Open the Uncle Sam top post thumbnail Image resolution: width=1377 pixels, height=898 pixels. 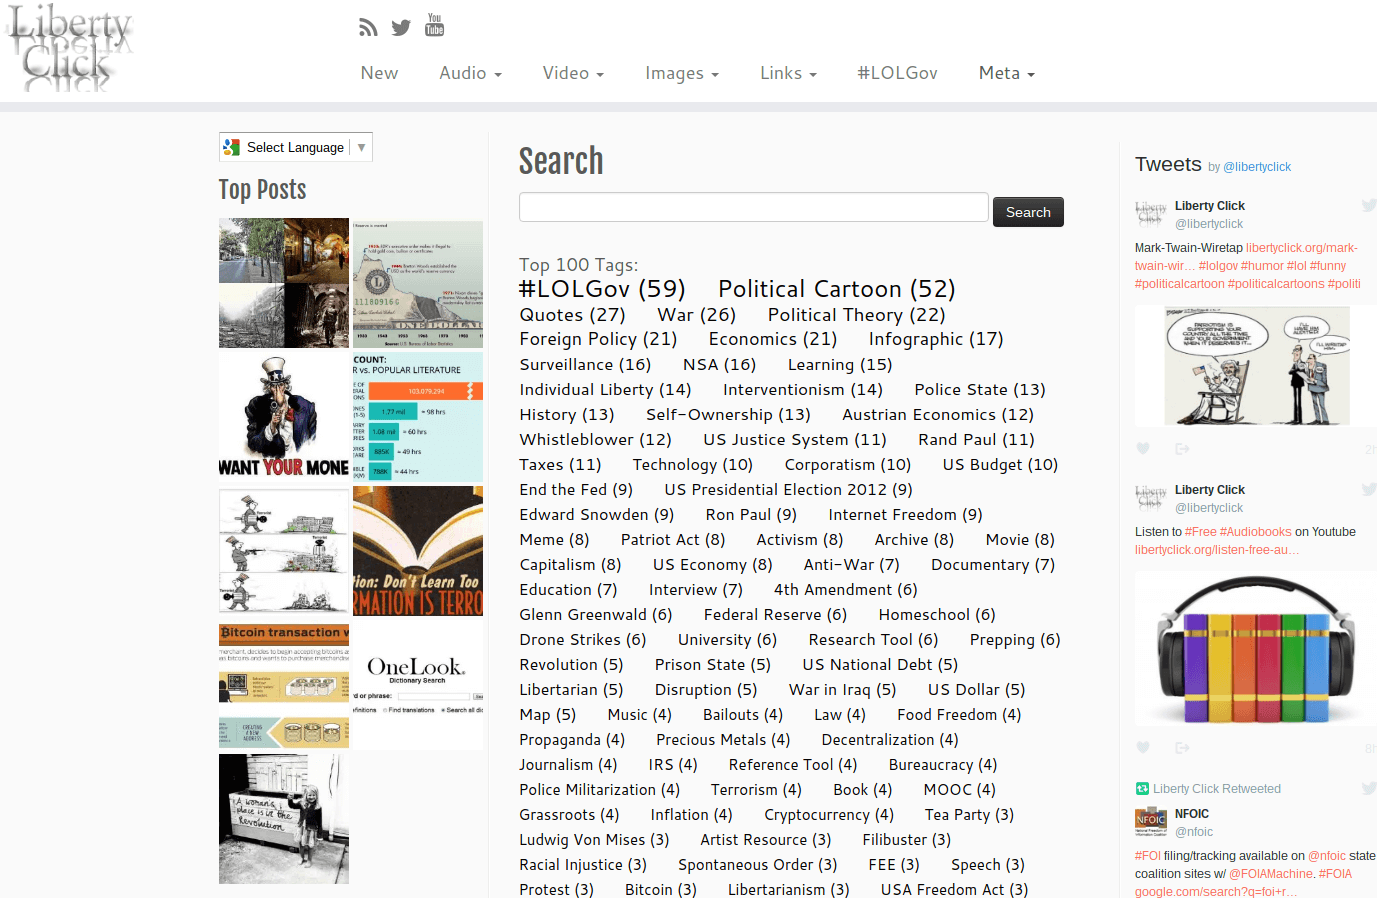click(284, 416)
